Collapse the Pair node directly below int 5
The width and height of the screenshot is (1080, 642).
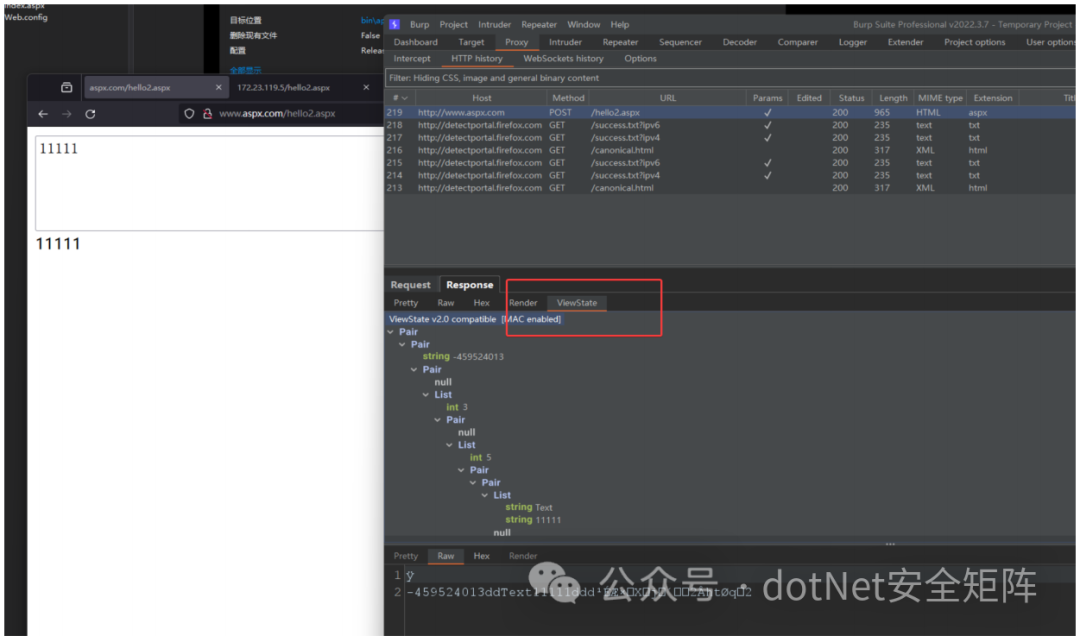point(461,470)
